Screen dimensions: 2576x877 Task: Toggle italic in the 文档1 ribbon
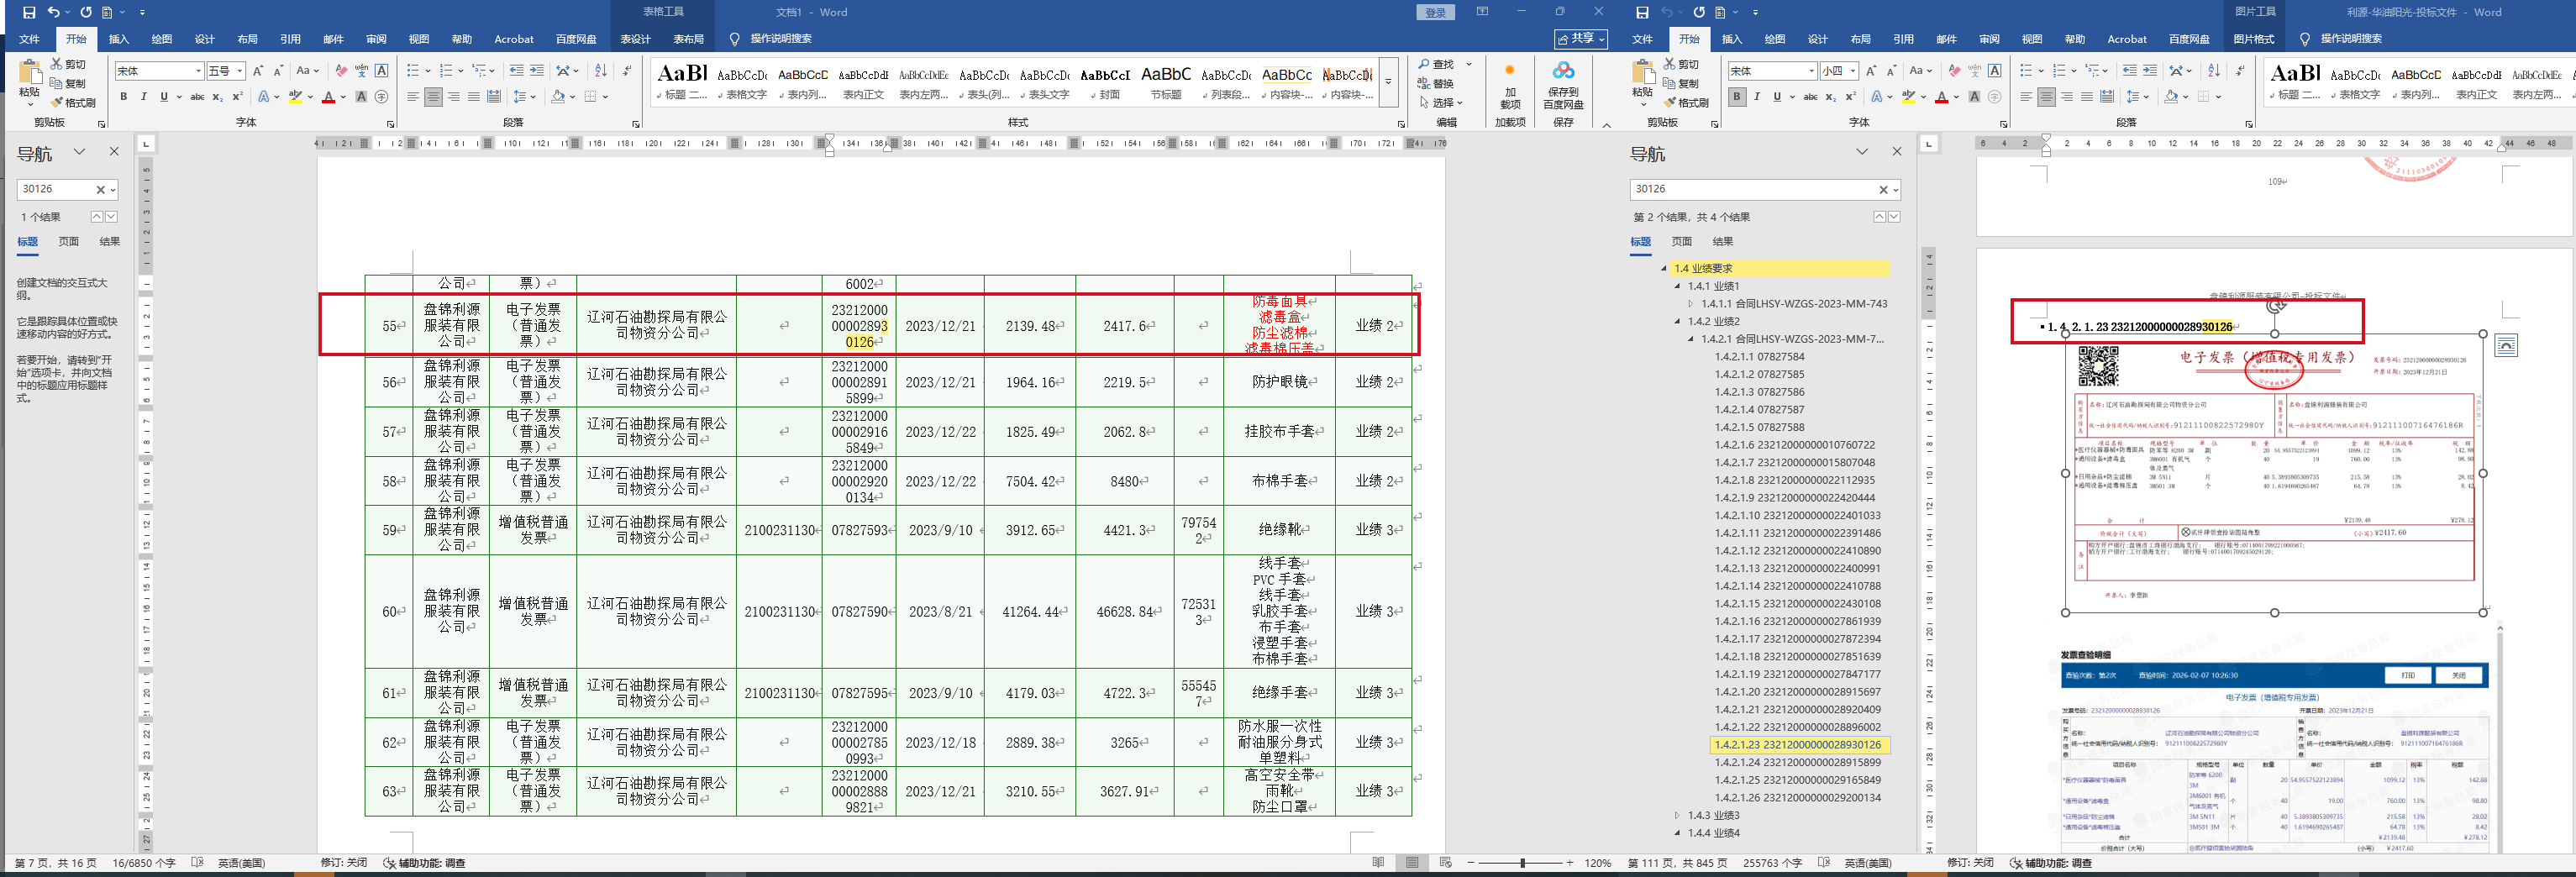click(144, 97)
